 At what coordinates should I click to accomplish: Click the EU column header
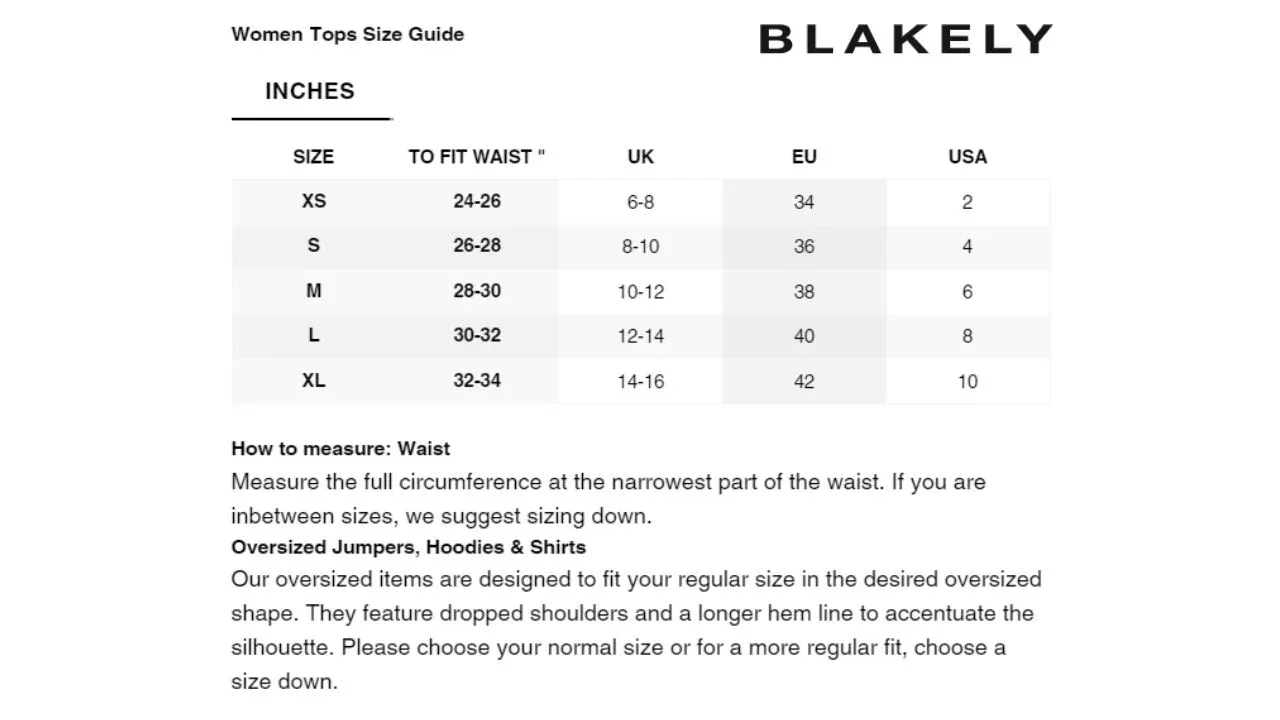[x=804, y=157]
